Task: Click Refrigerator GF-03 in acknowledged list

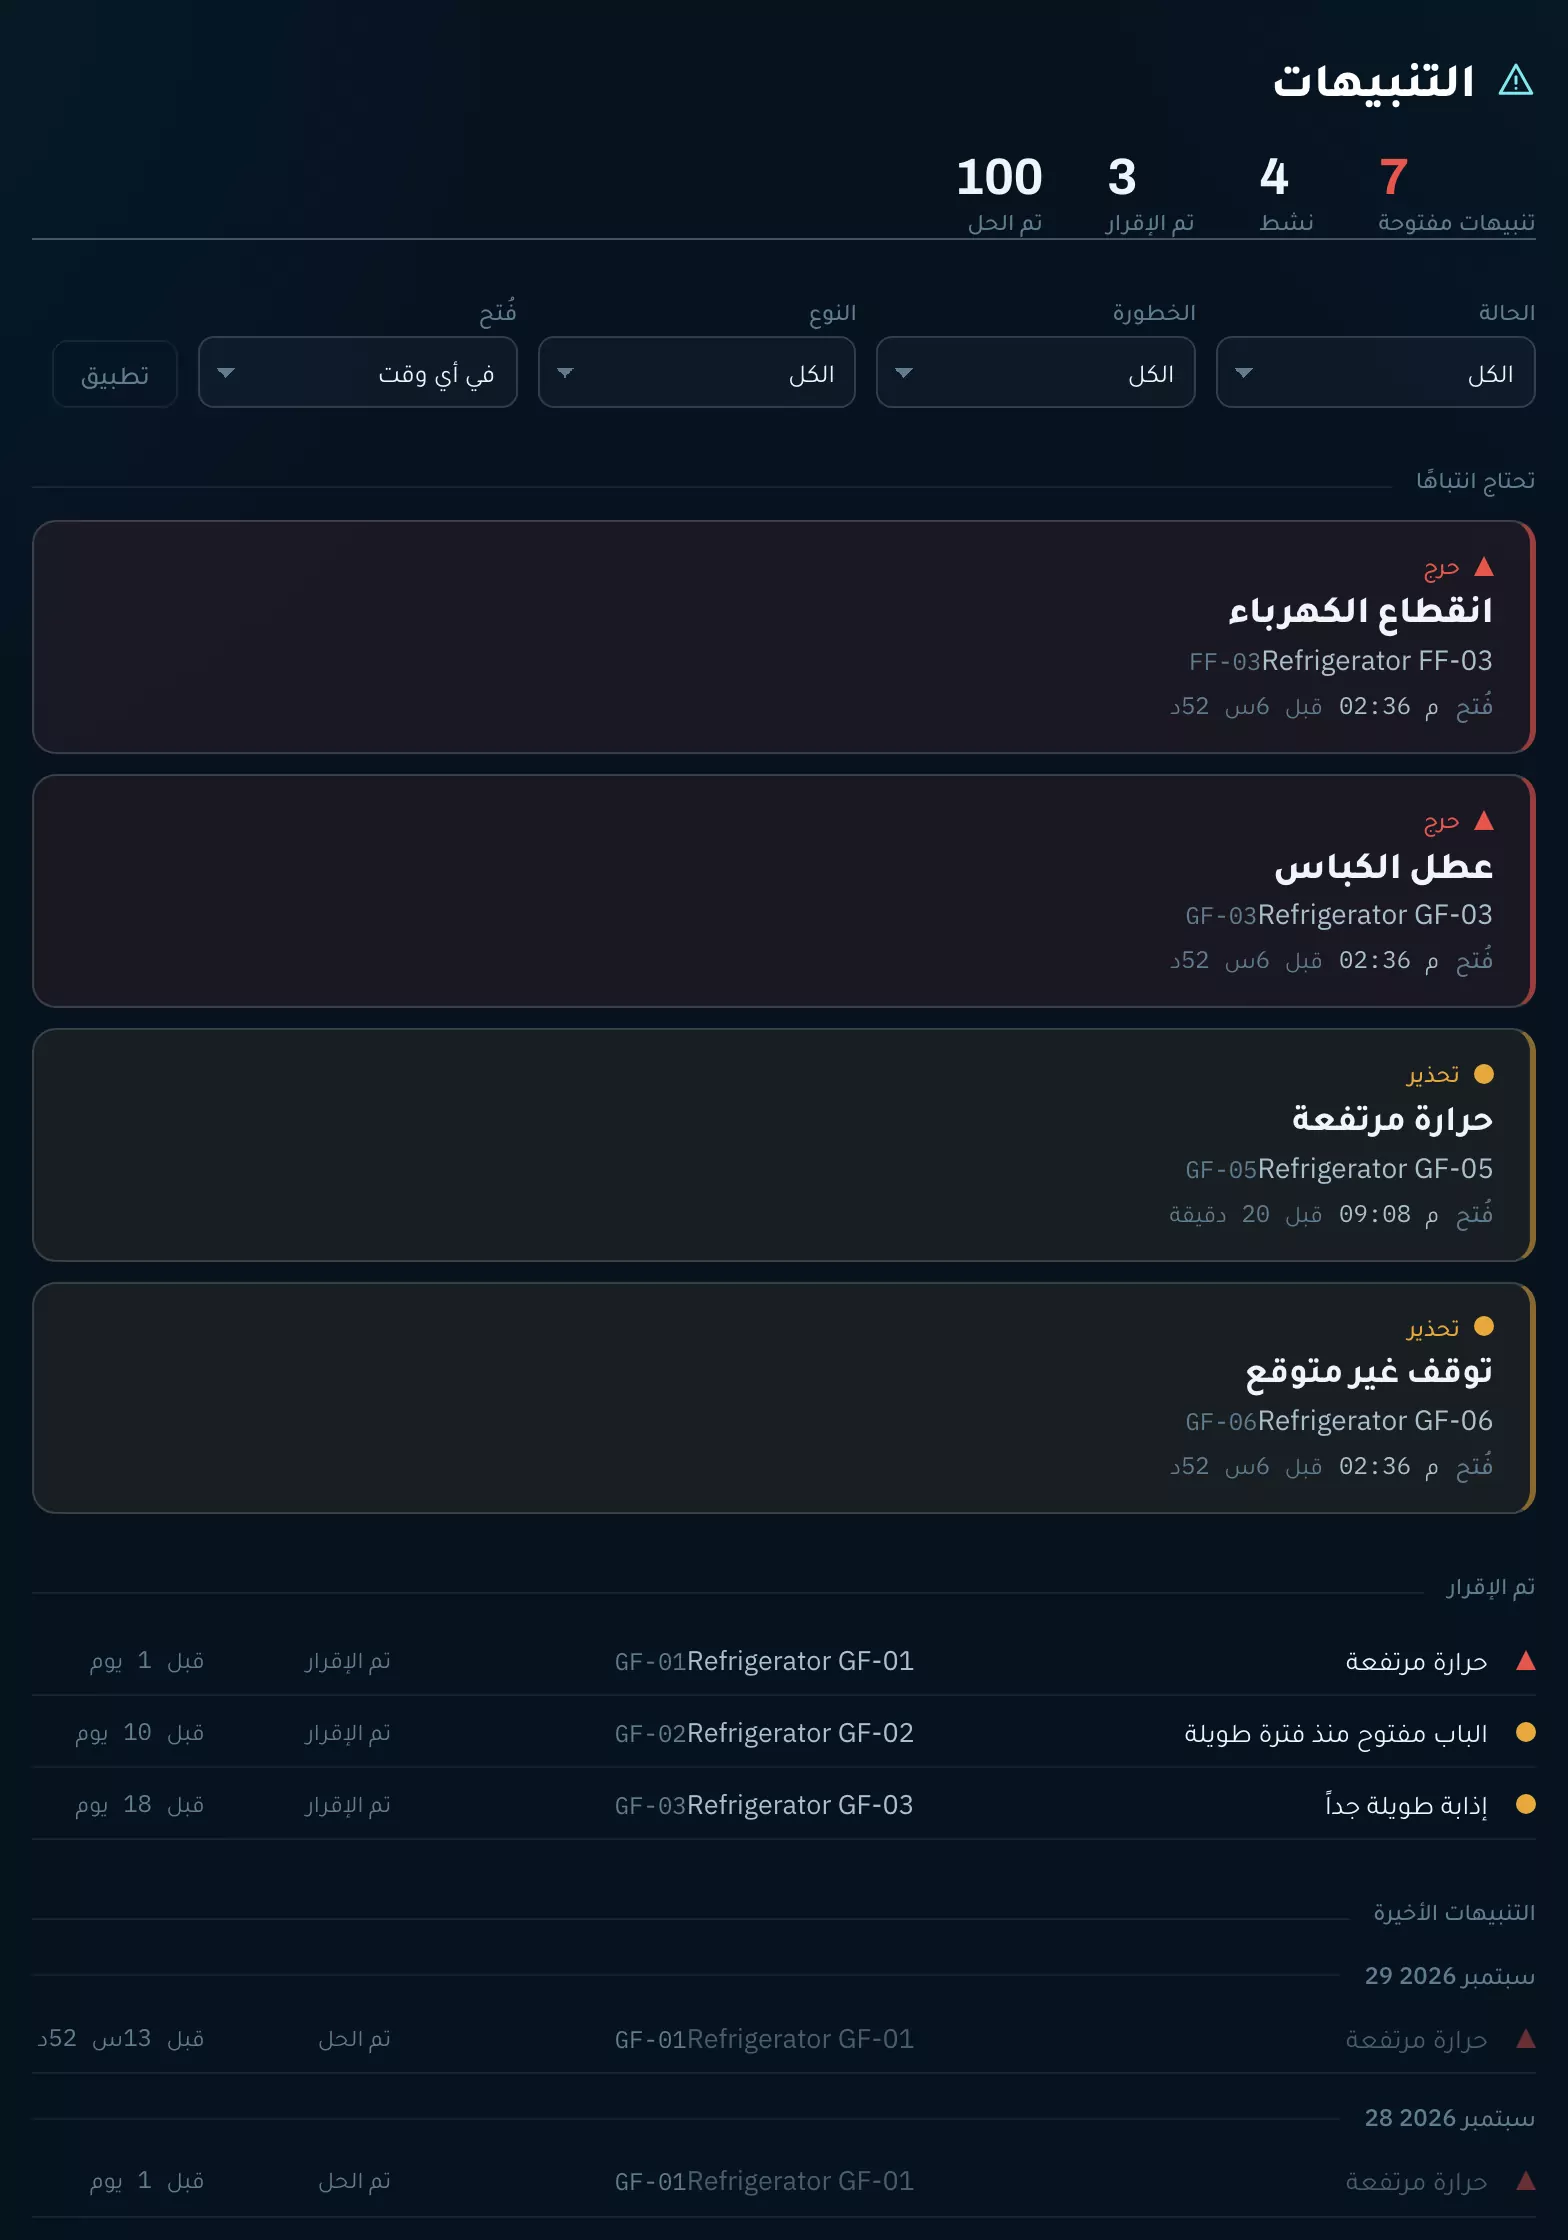Action: tap(800, 1805)
